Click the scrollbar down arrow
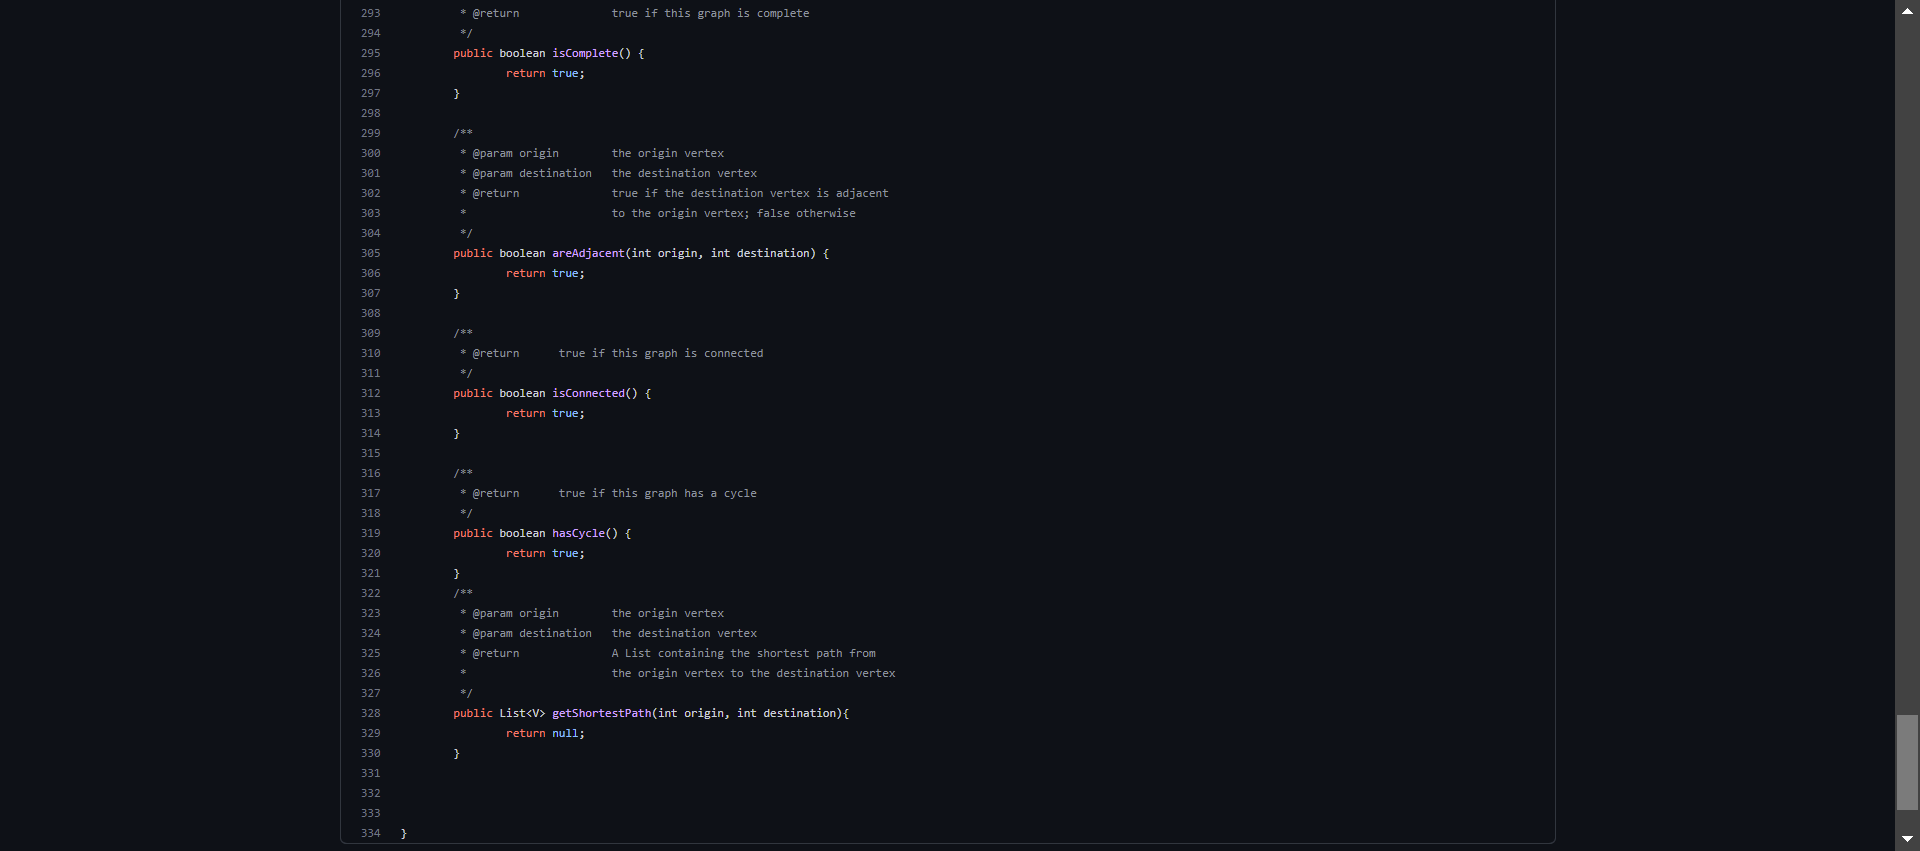The image size is (1920, 851). [1907, 840]
